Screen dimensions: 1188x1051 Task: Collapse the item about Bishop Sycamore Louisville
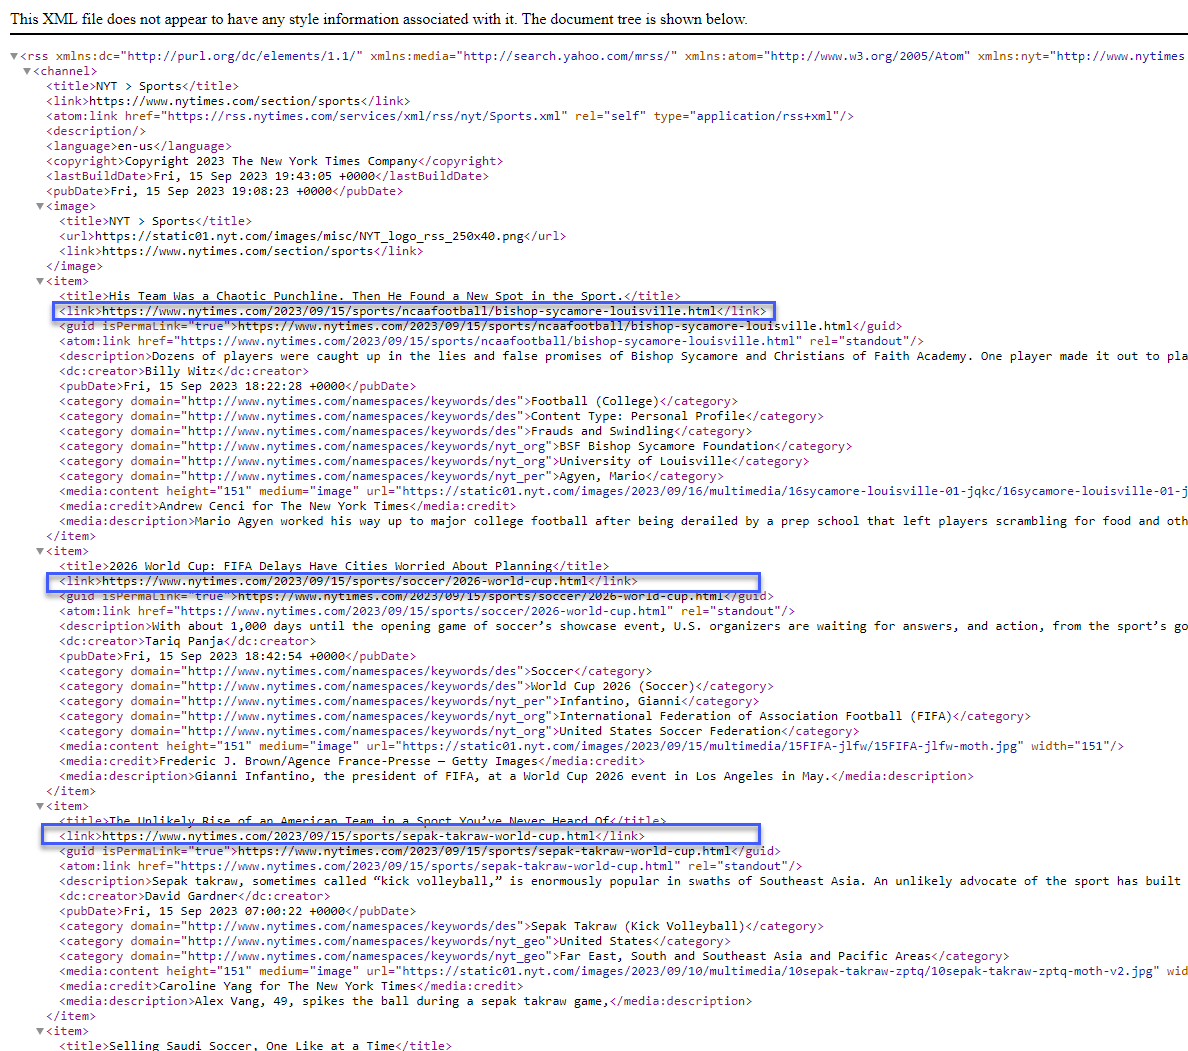tap(40, 281)
